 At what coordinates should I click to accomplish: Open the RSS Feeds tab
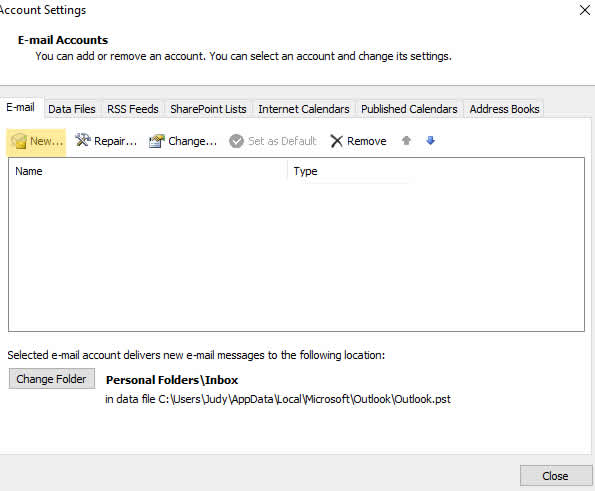pos(133,109)
